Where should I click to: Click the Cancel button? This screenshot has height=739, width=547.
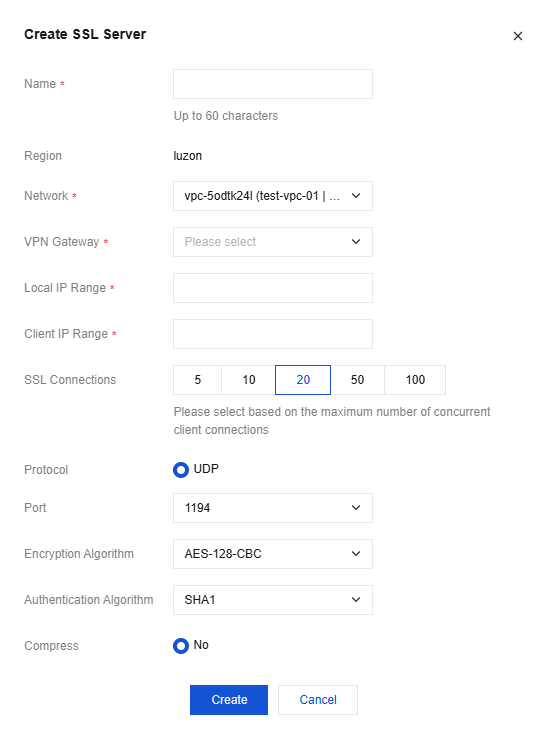click(x=318, y=700)
